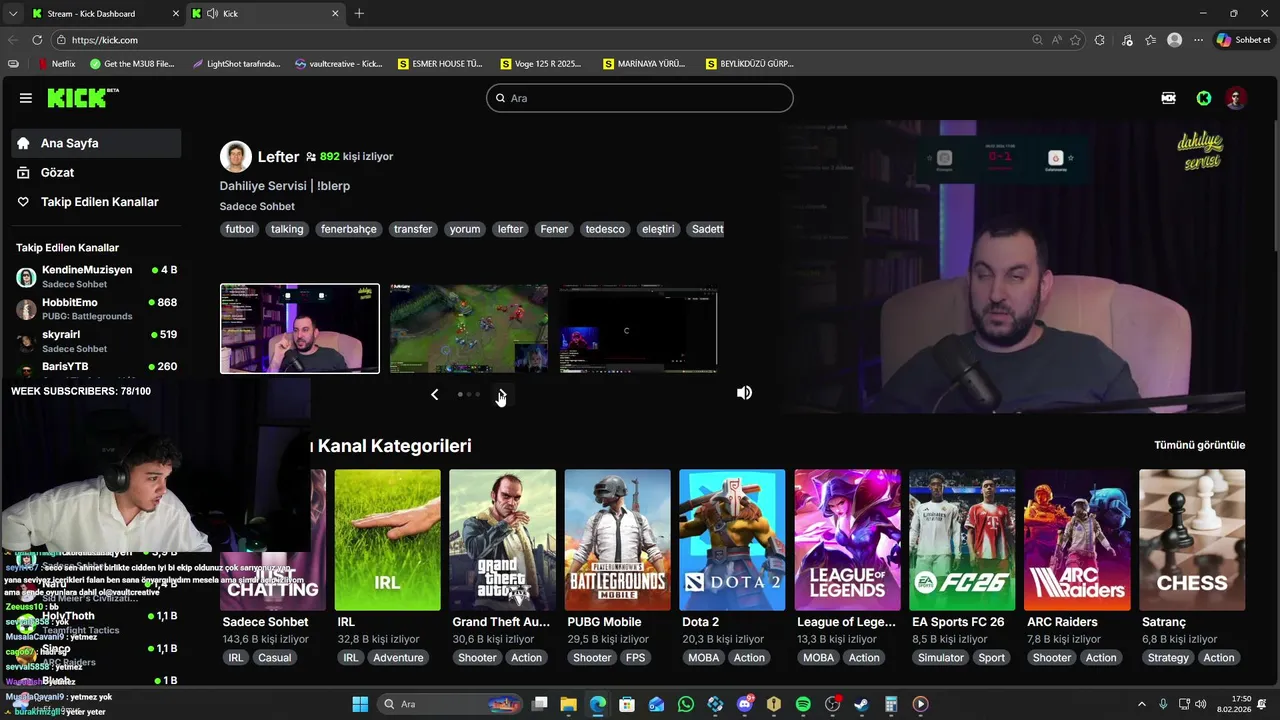This screenshot has width=1280, height=720.
Task: Open the League of Legends category card
Action: (x=847, y=540)
